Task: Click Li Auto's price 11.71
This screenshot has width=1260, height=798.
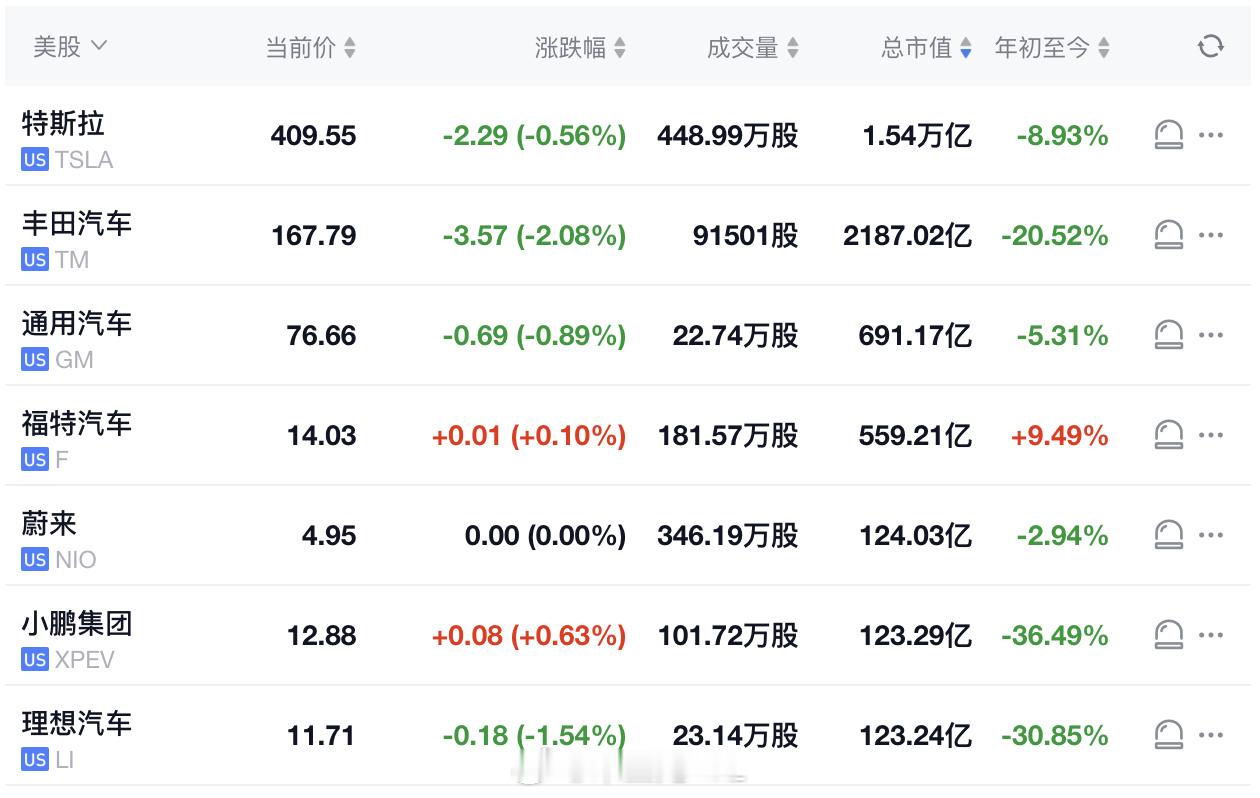Action: pyautogui.click(x=321, y=736)
